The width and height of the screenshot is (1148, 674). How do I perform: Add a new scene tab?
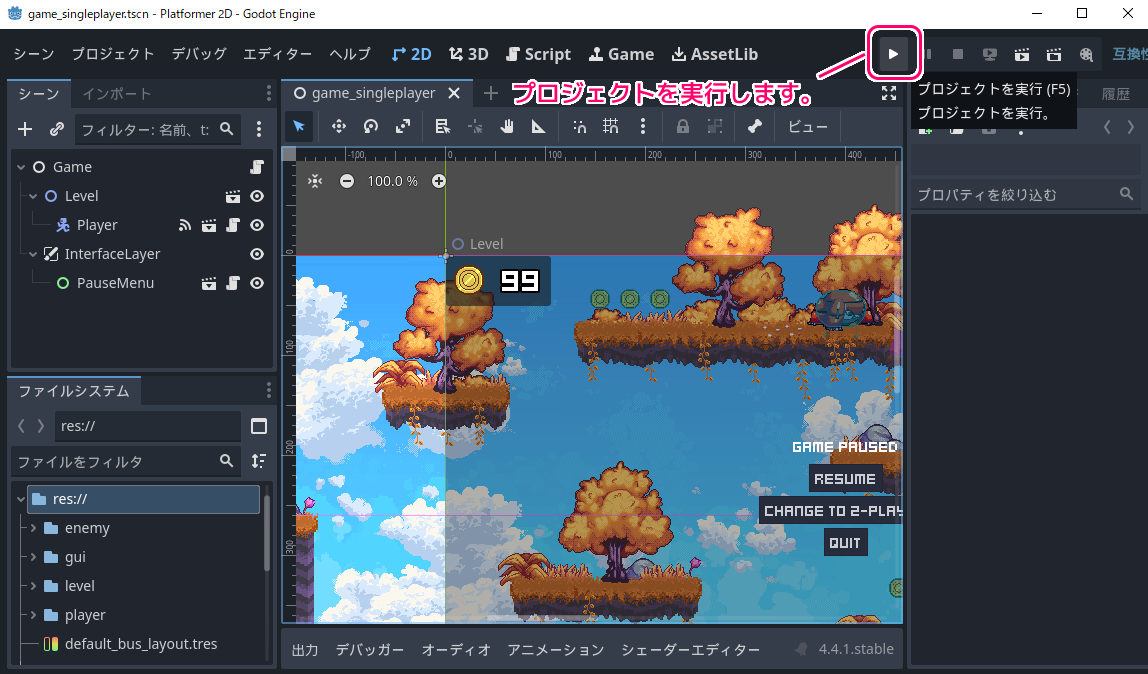coord(491,93)
